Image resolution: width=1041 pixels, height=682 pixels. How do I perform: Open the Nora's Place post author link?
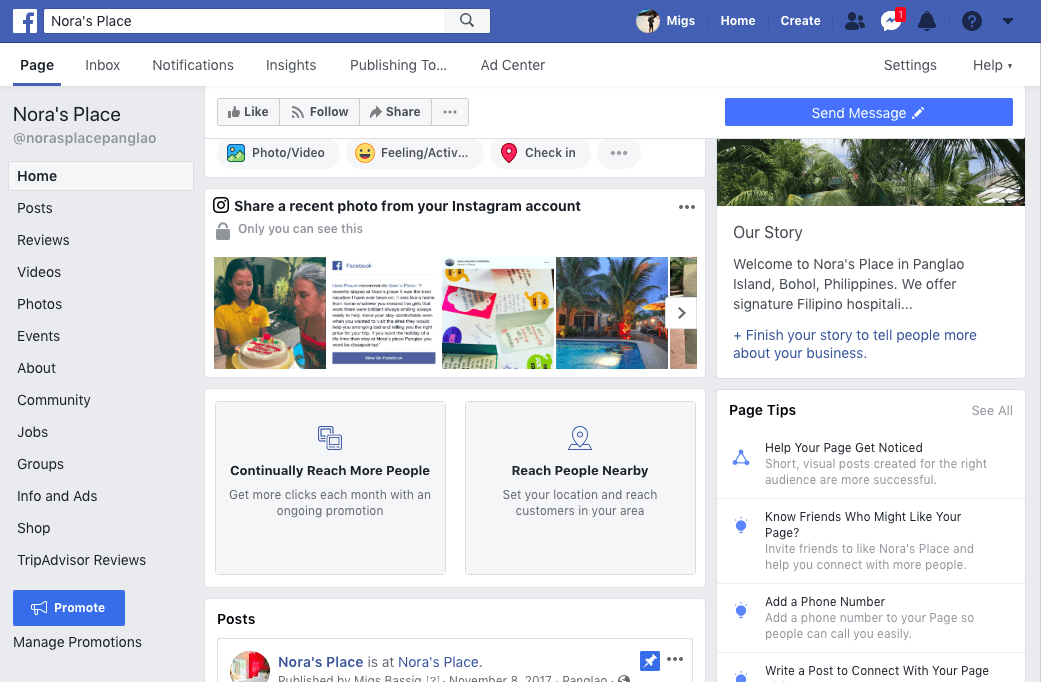321,662
